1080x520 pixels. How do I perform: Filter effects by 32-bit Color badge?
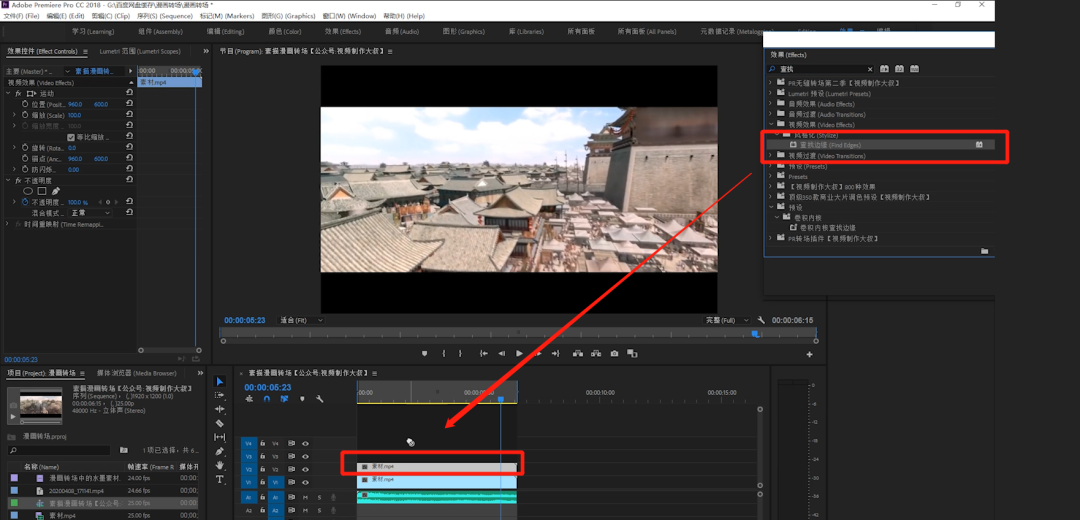coord(900,69)
